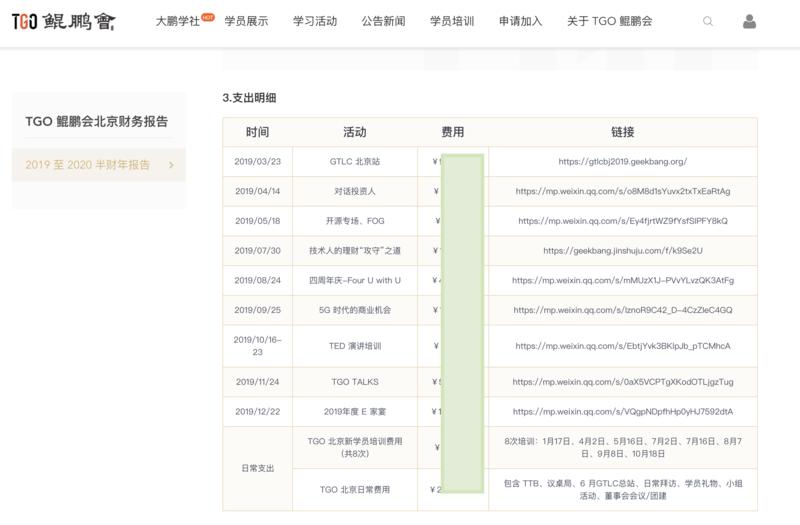Screen dimensions: 800x525
Task: Select the 2019/03/23 date cell
Action: point(258,162)
